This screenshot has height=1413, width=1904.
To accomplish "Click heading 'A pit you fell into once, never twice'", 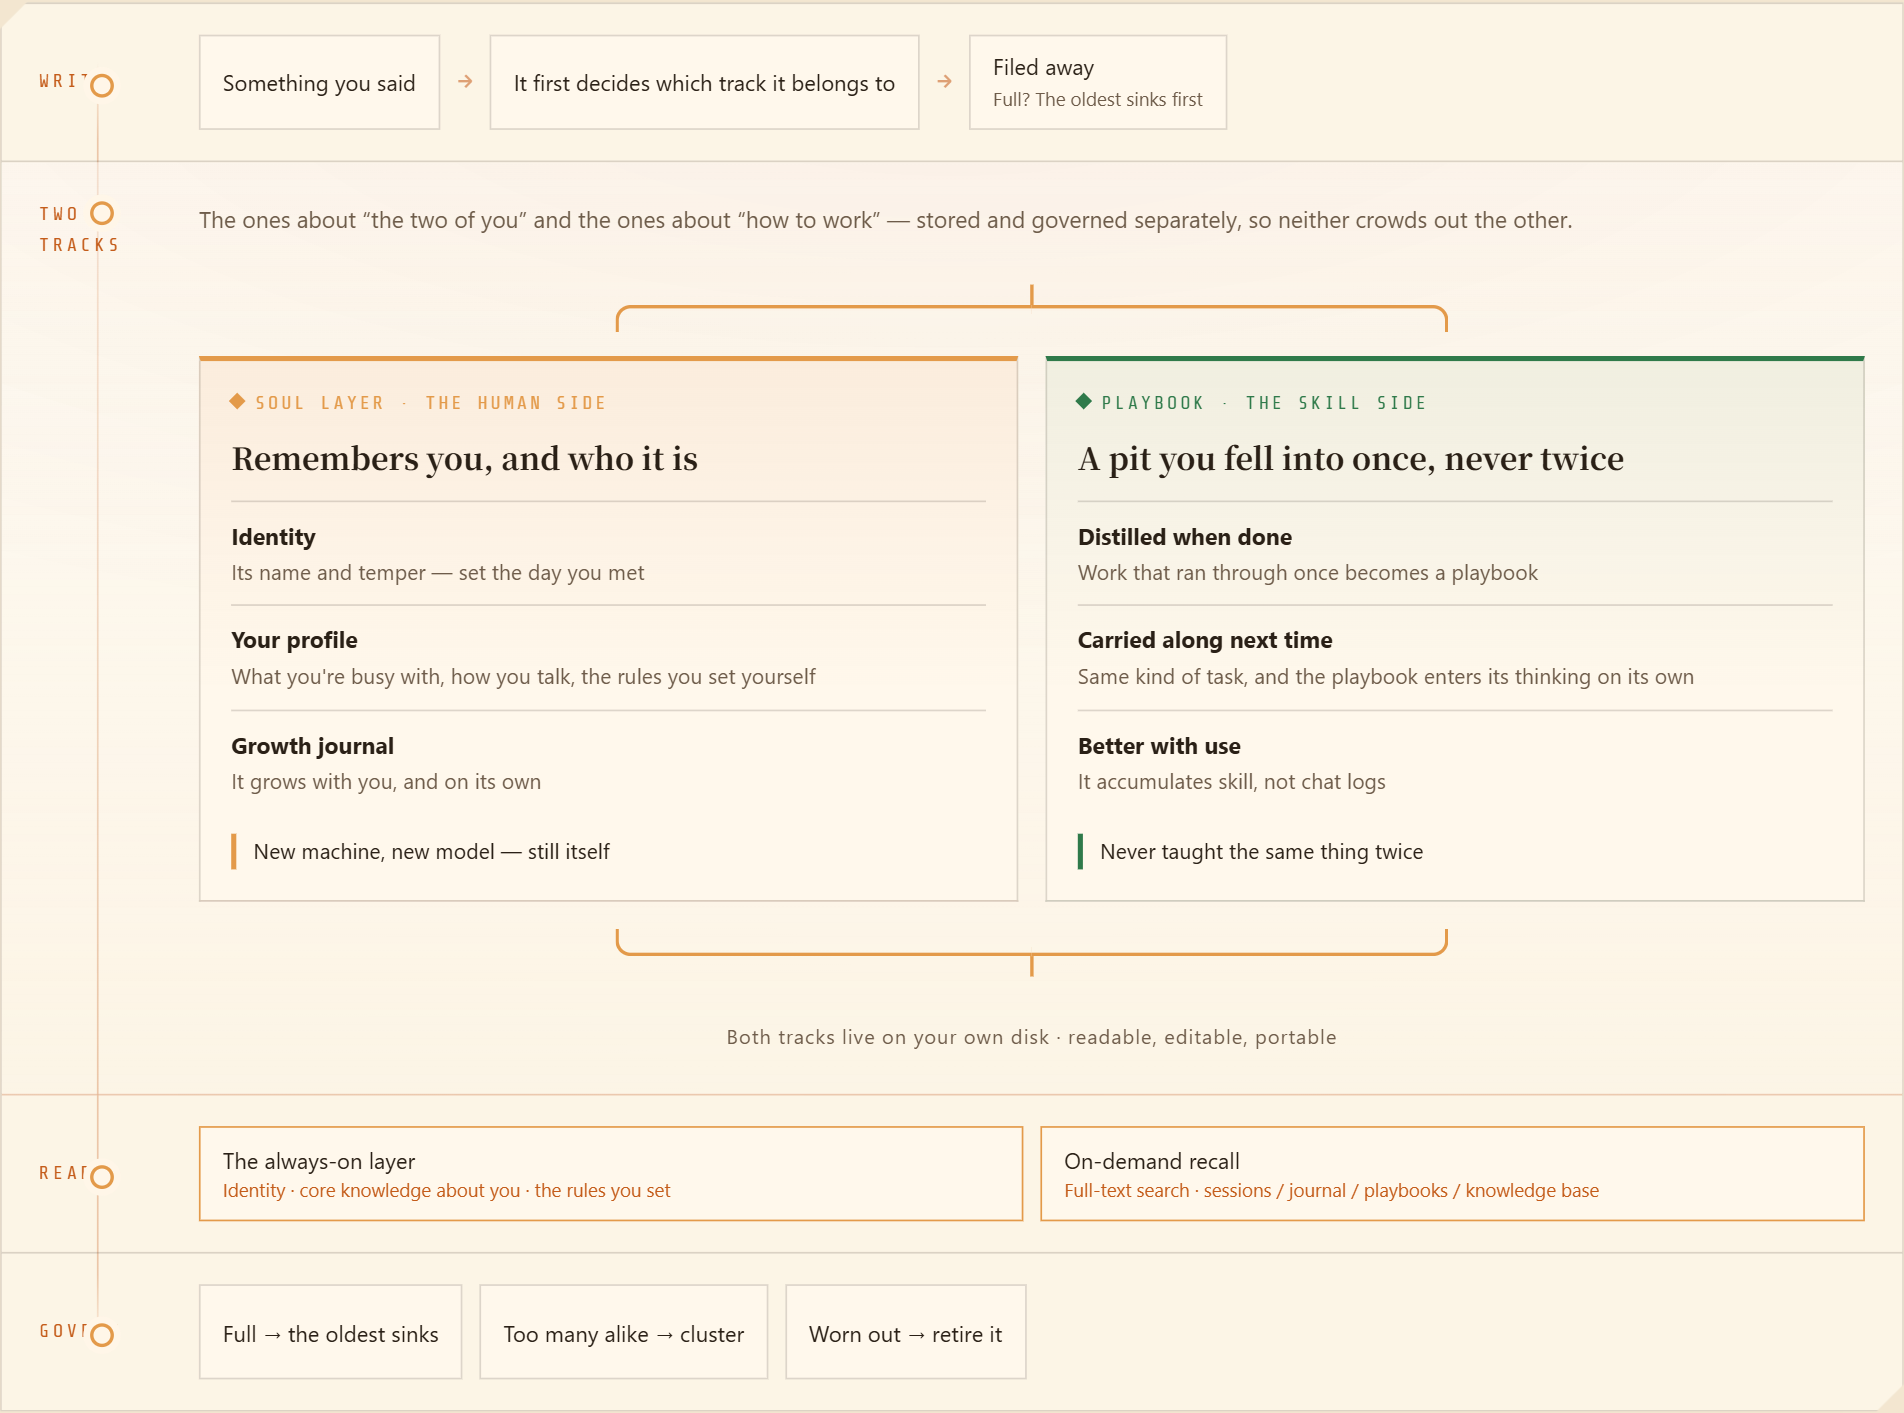I will tap(1351, 458).
